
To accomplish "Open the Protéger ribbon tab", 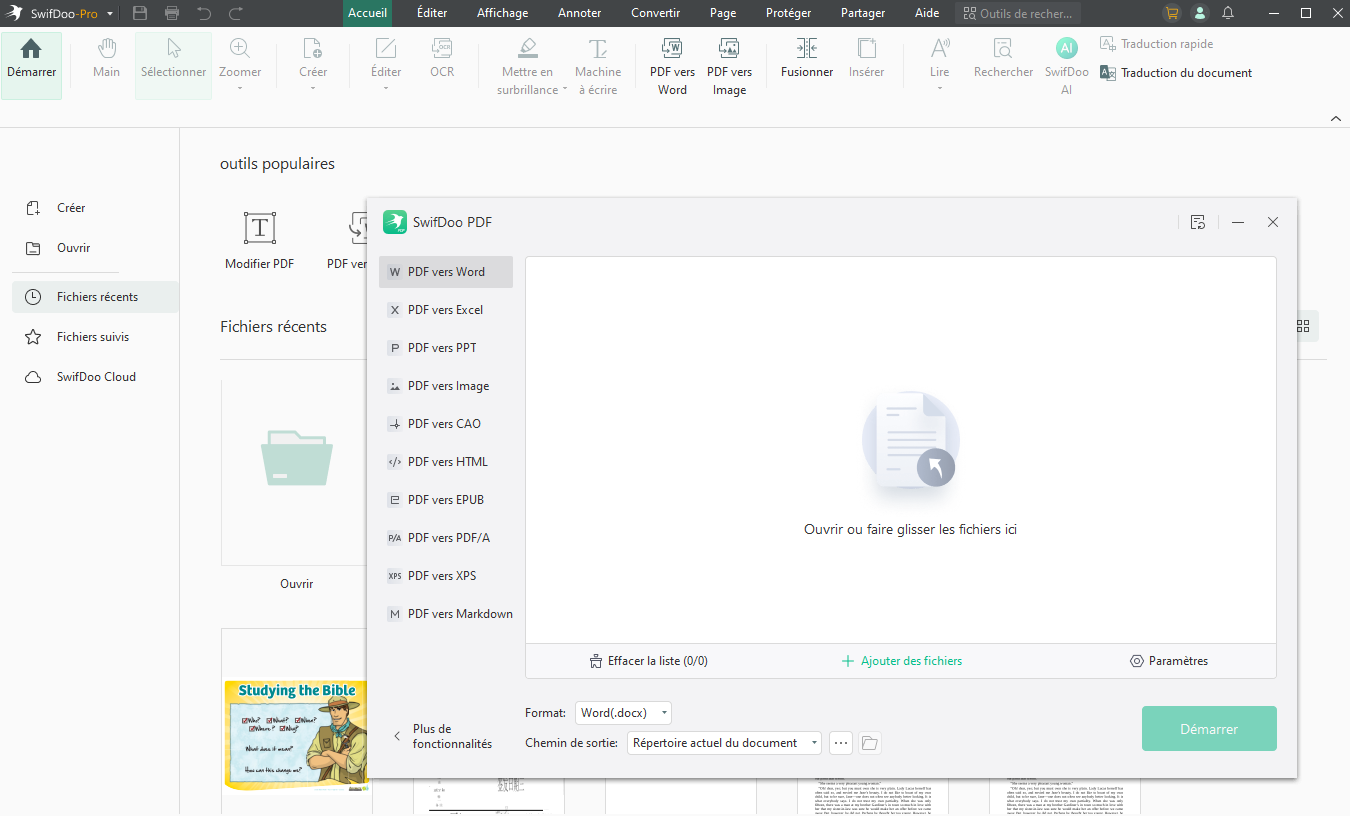I will (x=788, y=13).
